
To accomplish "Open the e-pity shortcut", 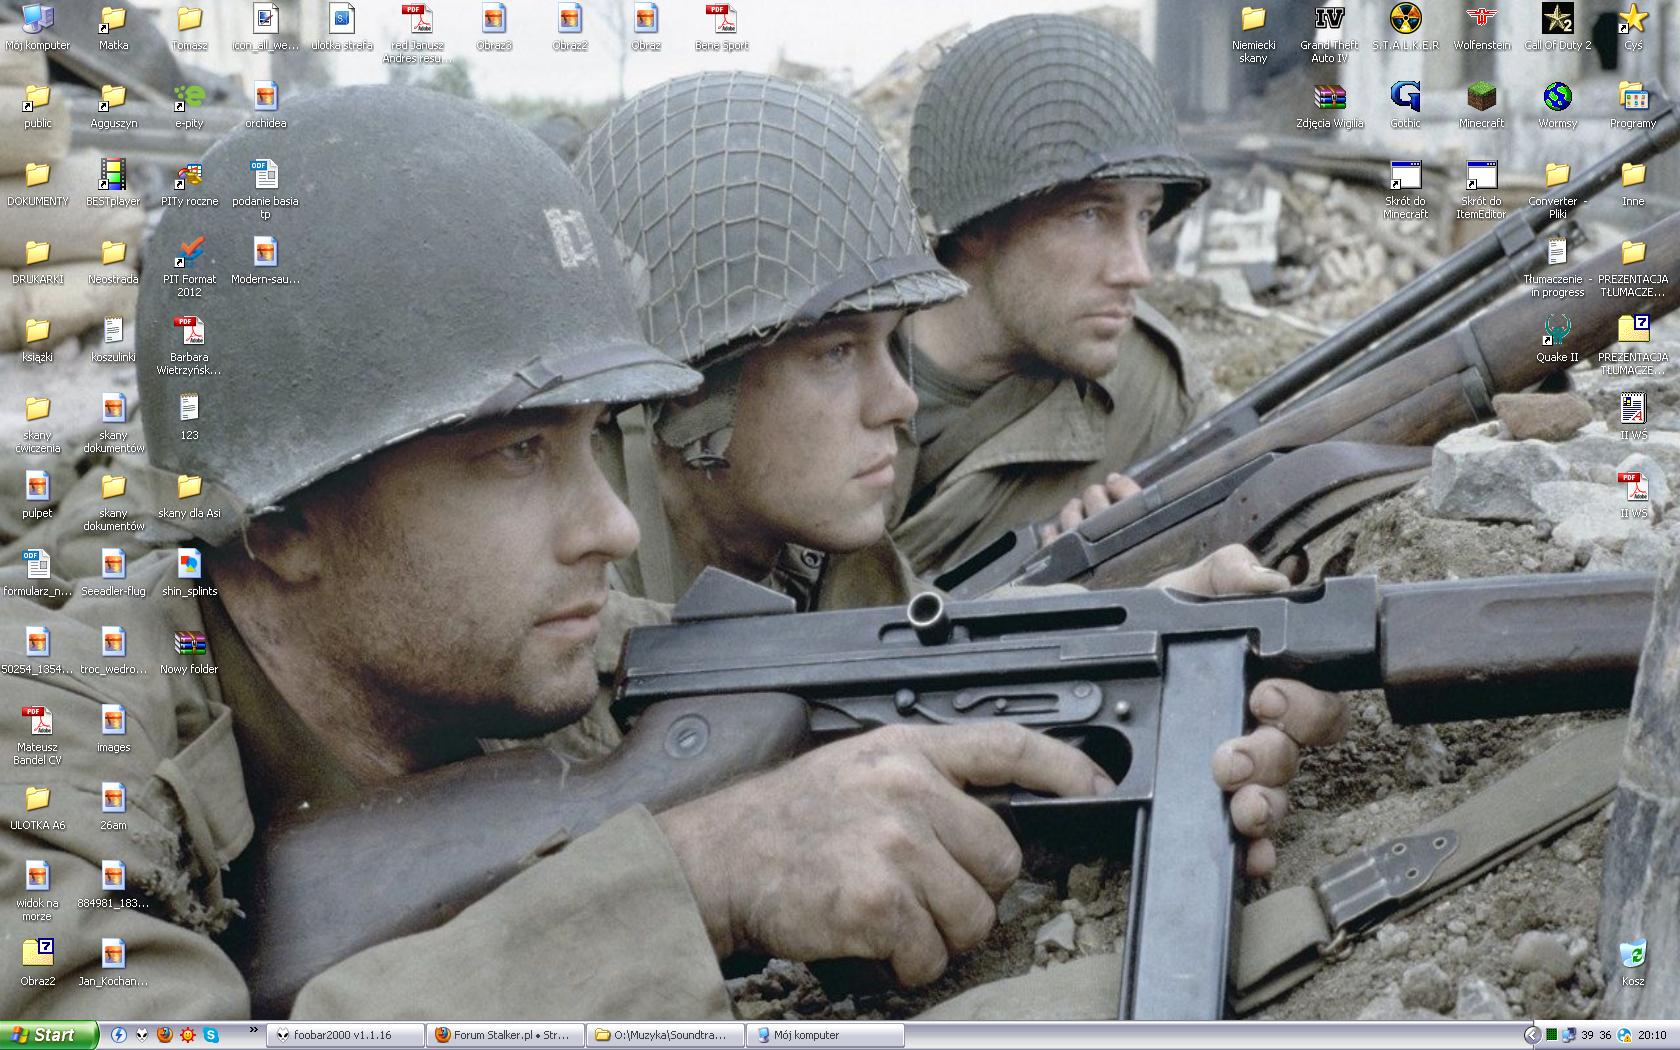I will (189, 105).
